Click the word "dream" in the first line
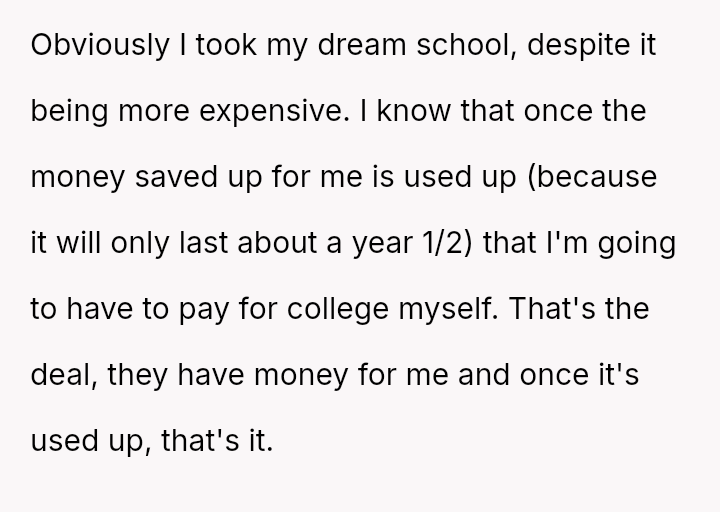The image size is (720, 512). (327, 25)
